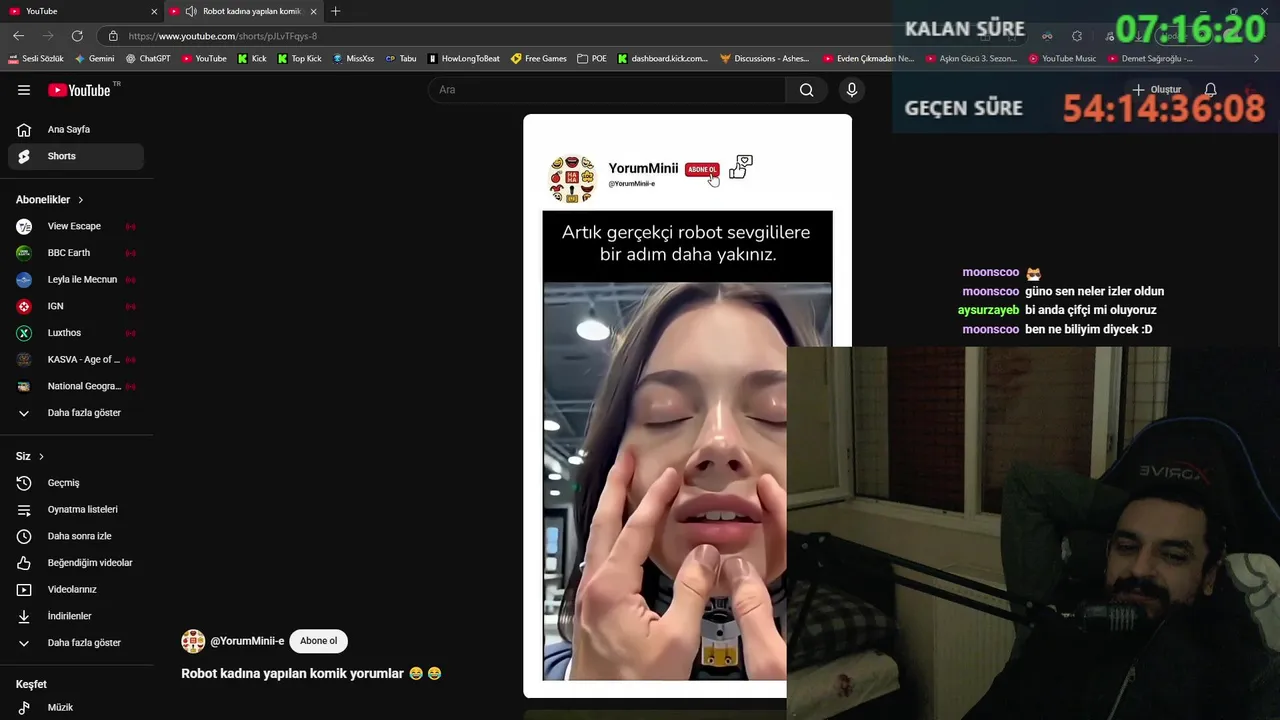The width and height of the screenshot is (1280, 720).
Task: Open Geçmiş watch history
Action: tap(76, 483)
